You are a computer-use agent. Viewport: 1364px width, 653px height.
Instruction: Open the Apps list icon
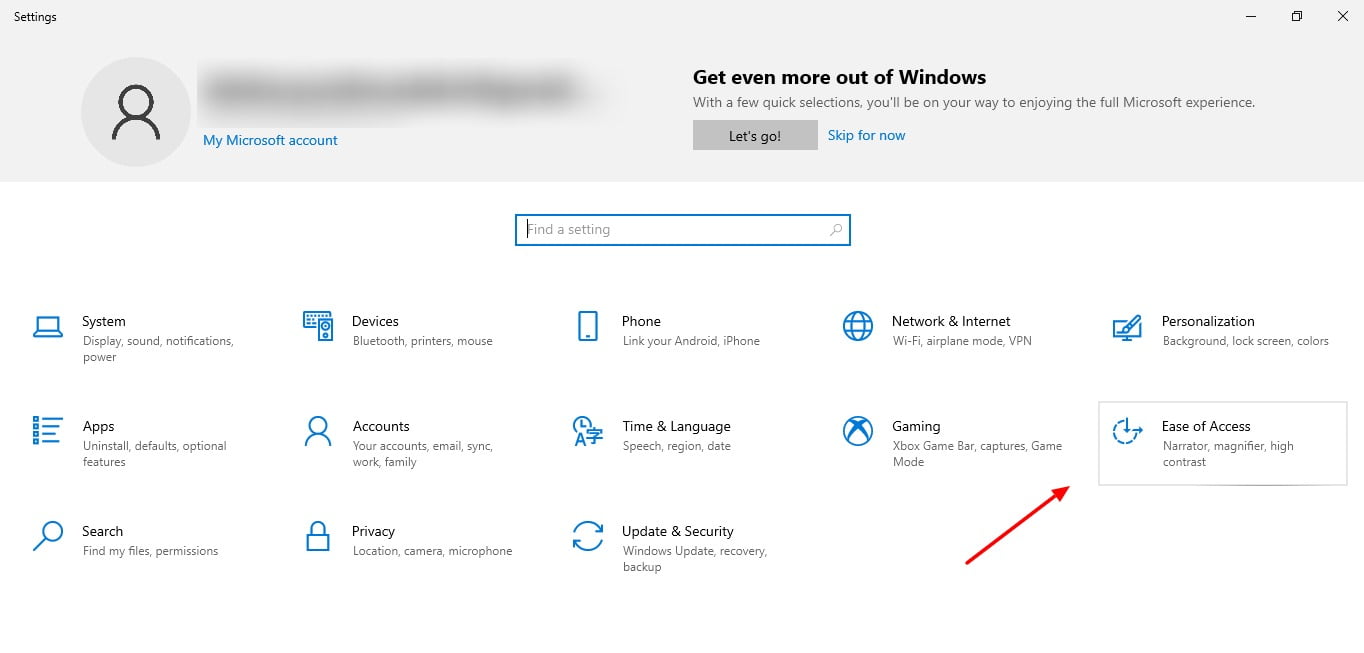click(x=47, y=430)
